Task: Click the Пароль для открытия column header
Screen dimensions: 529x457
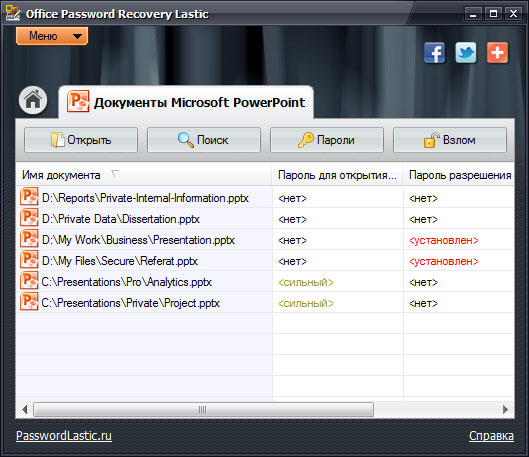Action: pyautogui.click(x=337, y=175)
